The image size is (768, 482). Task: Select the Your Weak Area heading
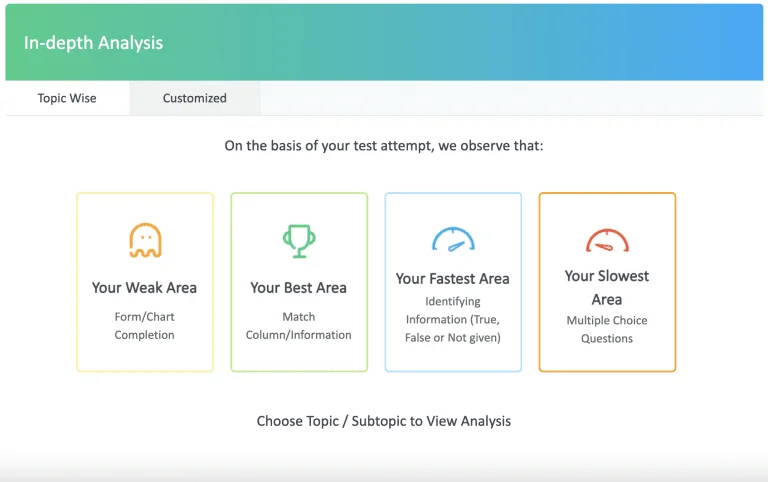144,287
